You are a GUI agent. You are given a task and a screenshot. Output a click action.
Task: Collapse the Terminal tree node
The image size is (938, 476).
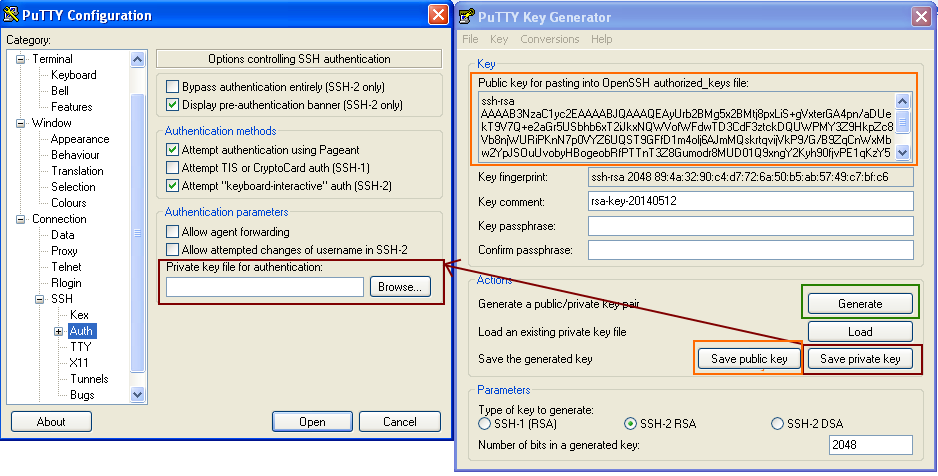tap(21, 59)
